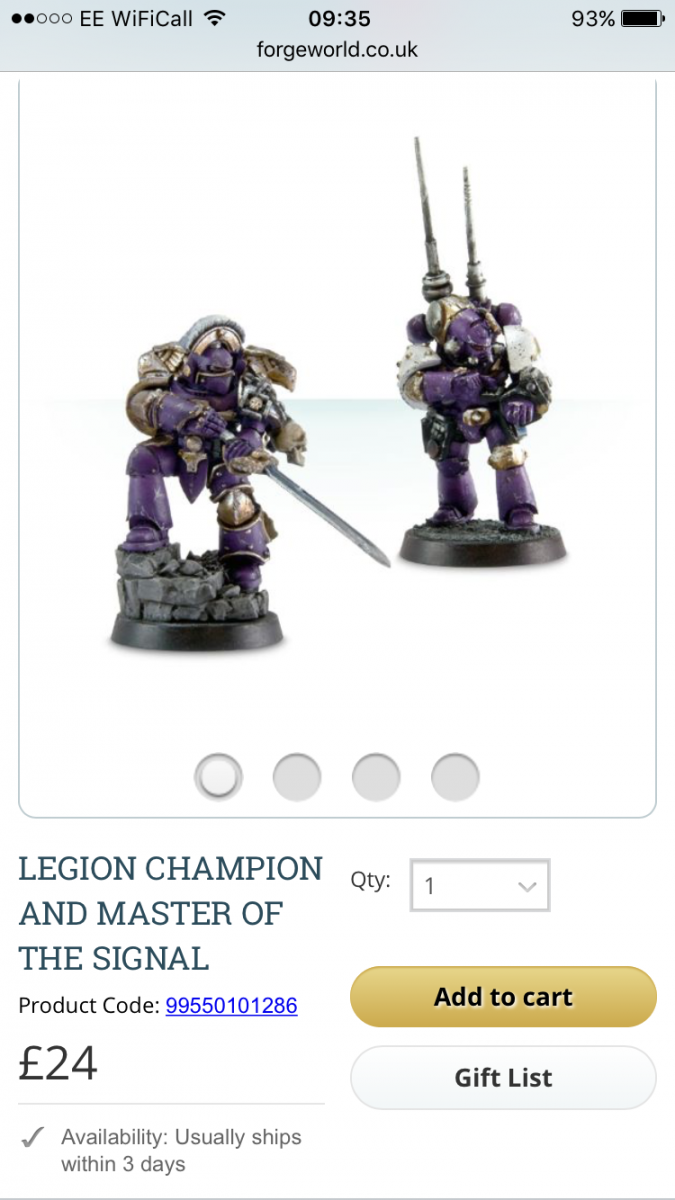Select the second image carousel dot
This screenshot has height=1200, width=675.
click(x=297, y=776)
